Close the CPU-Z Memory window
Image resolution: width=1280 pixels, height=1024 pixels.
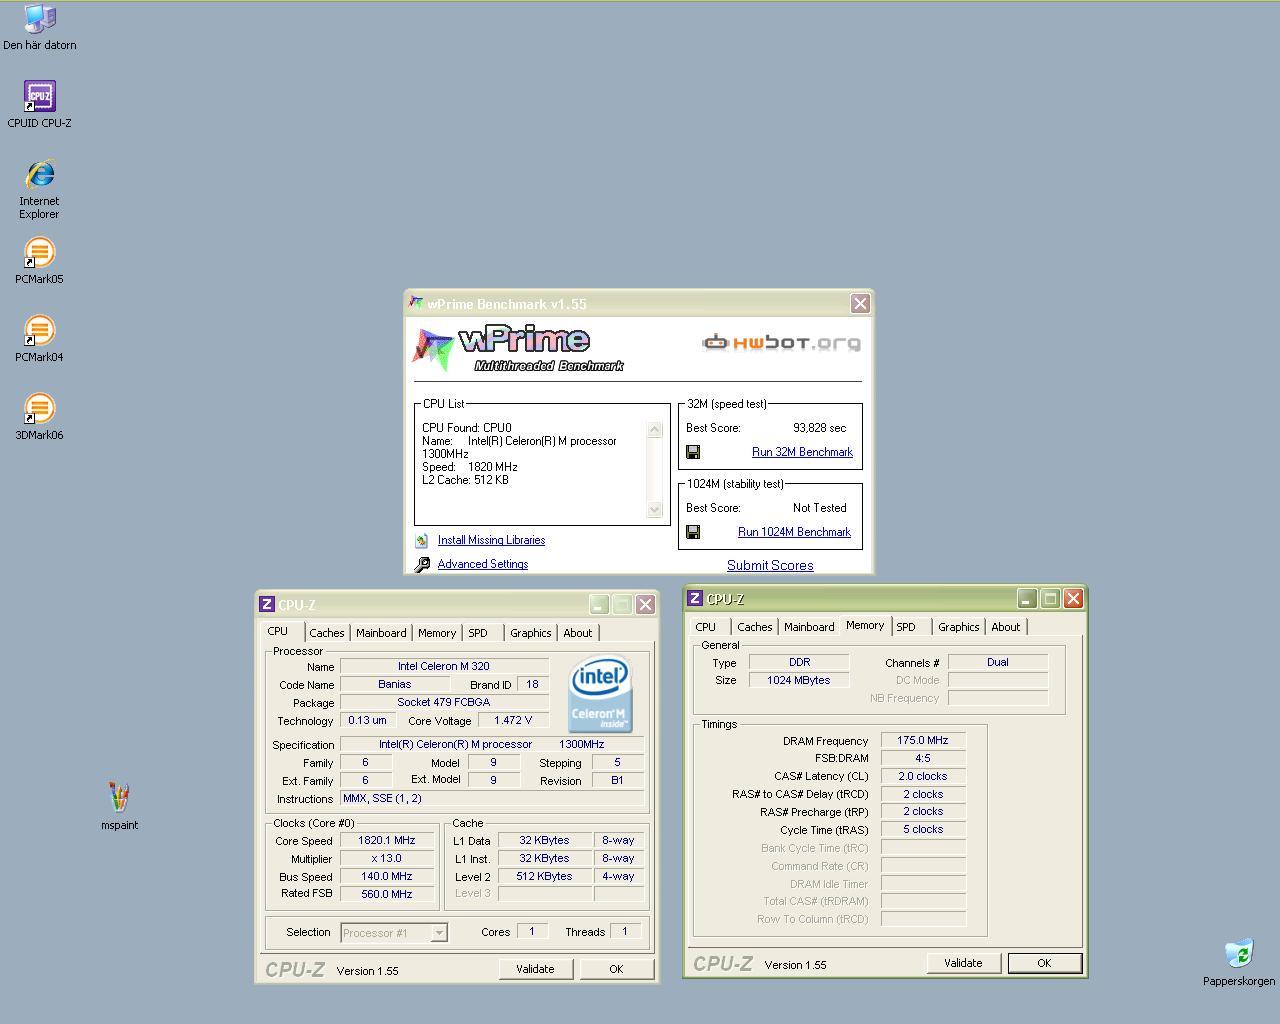(x=1073, y=598)
